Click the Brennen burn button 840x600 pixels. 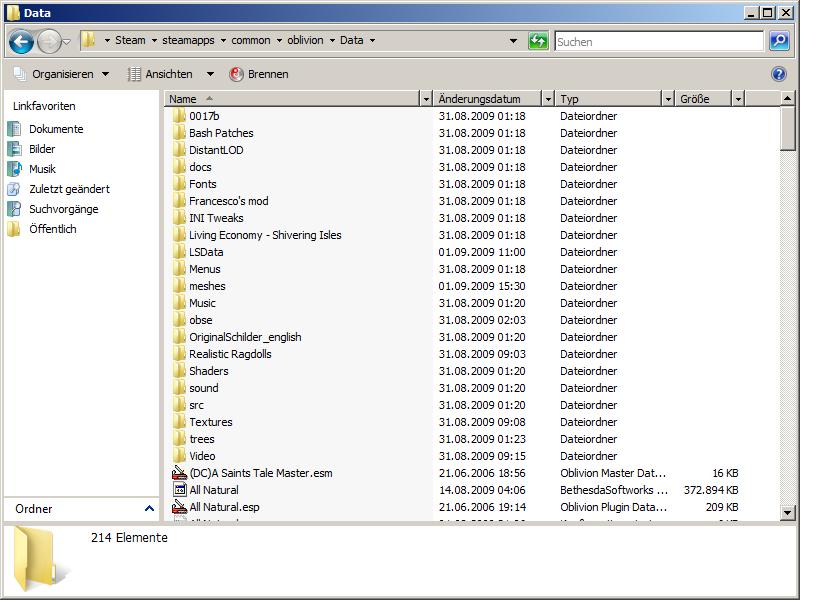click(259, 74)
